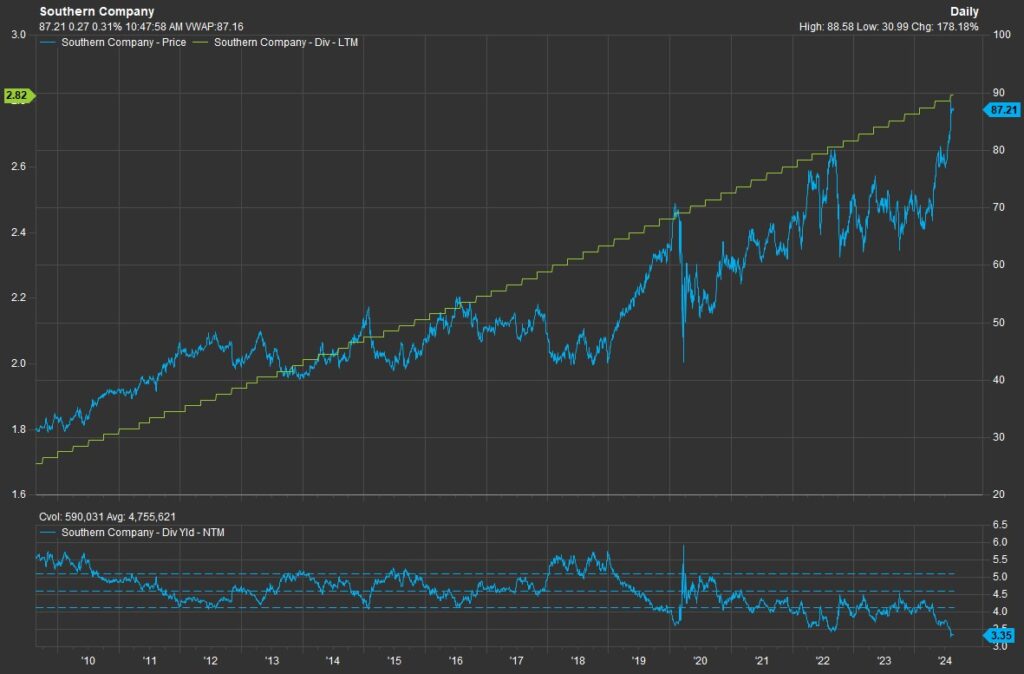Click the '23 year label on time axis

(x=884, y=660)
